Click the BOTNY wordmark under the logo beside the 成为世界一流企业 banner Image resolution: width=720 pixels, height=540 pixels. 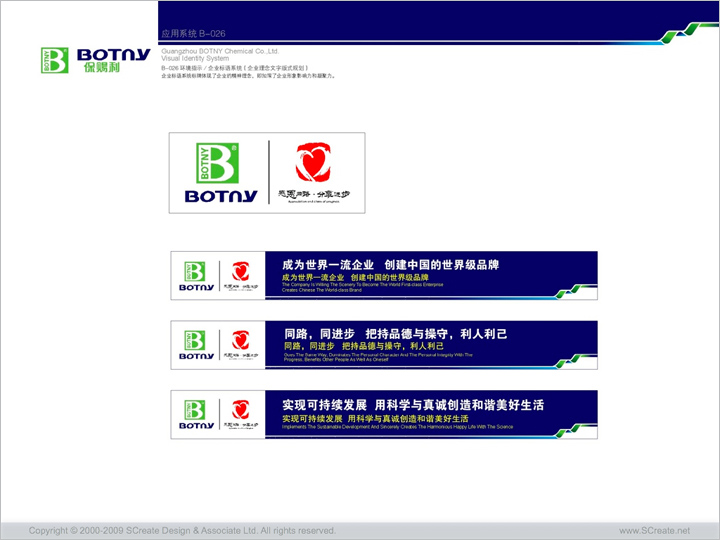[197, 287]
